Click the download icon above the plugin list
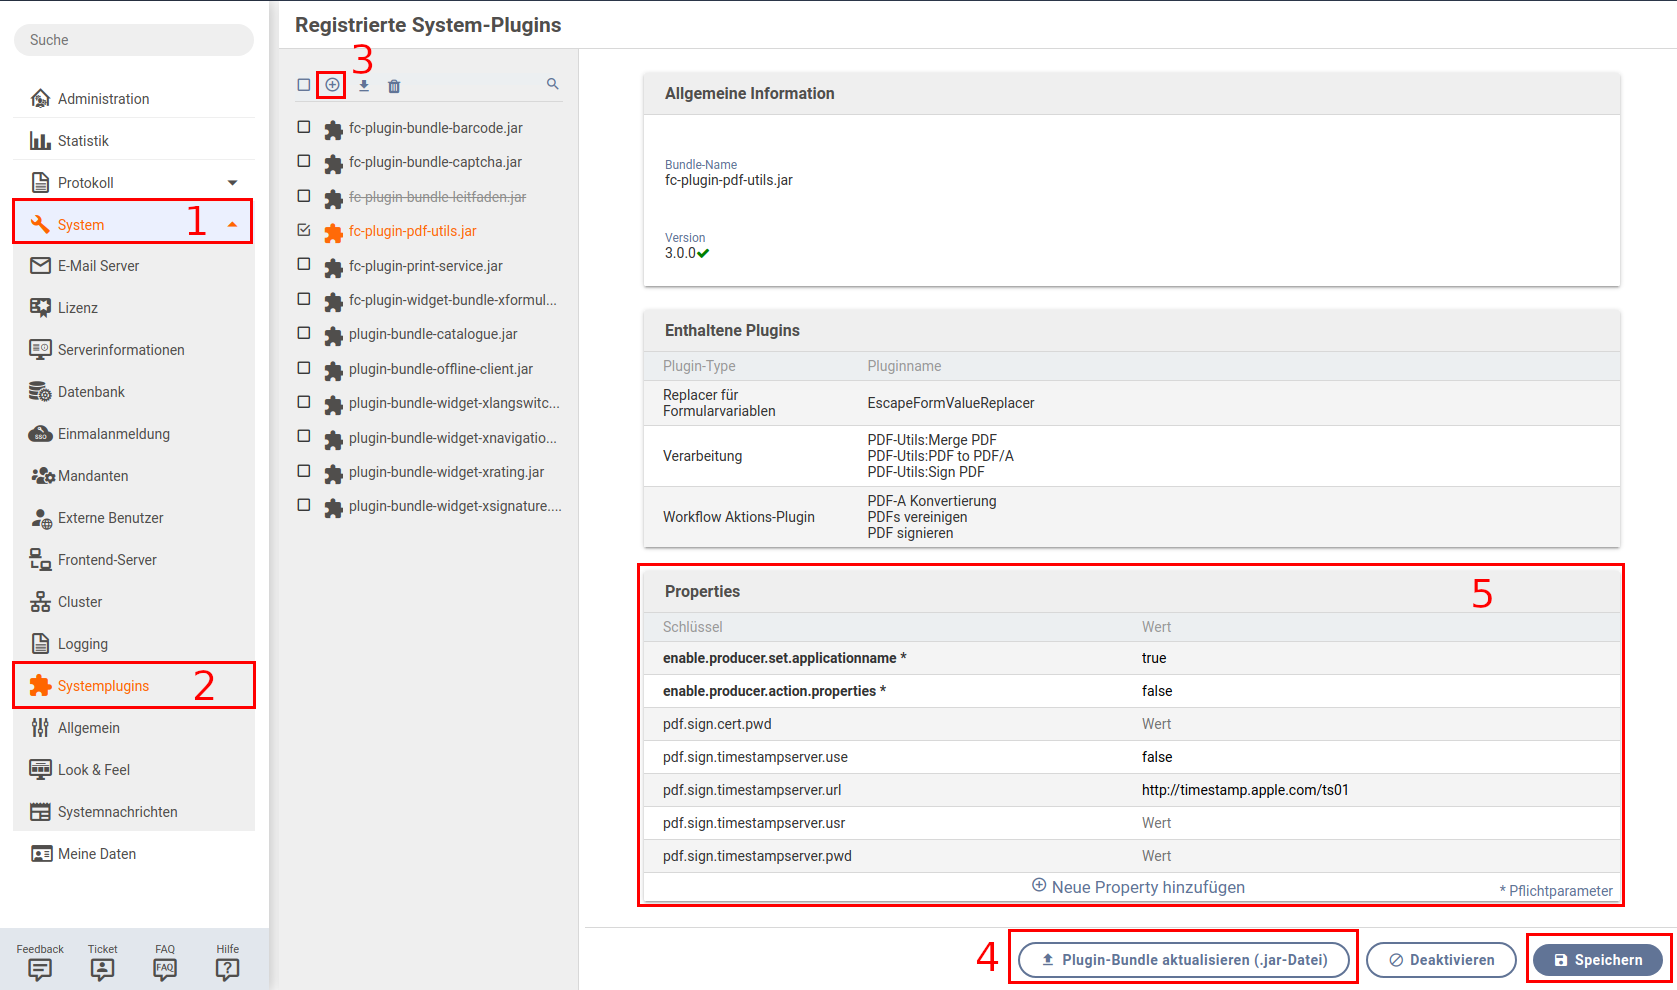Image resolution: width=1677 pixels, height=990 pixels. (363, 85)
